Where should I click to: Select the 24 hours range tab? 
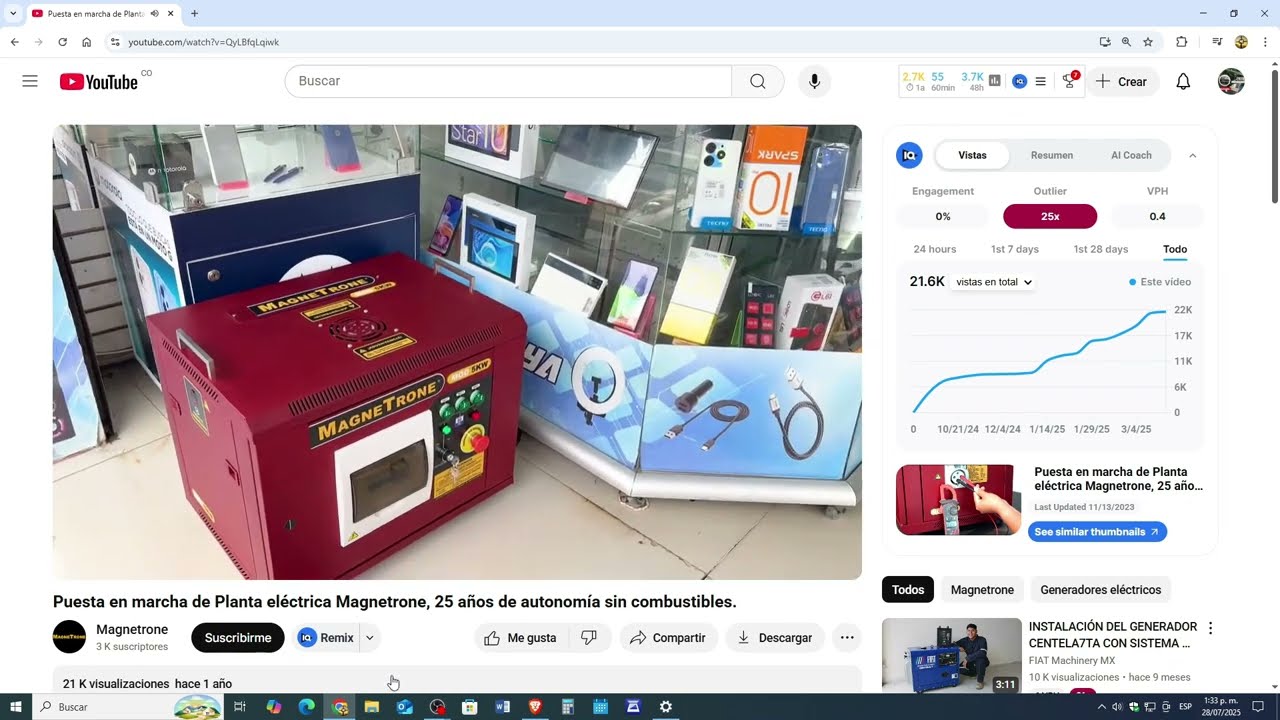935,249
